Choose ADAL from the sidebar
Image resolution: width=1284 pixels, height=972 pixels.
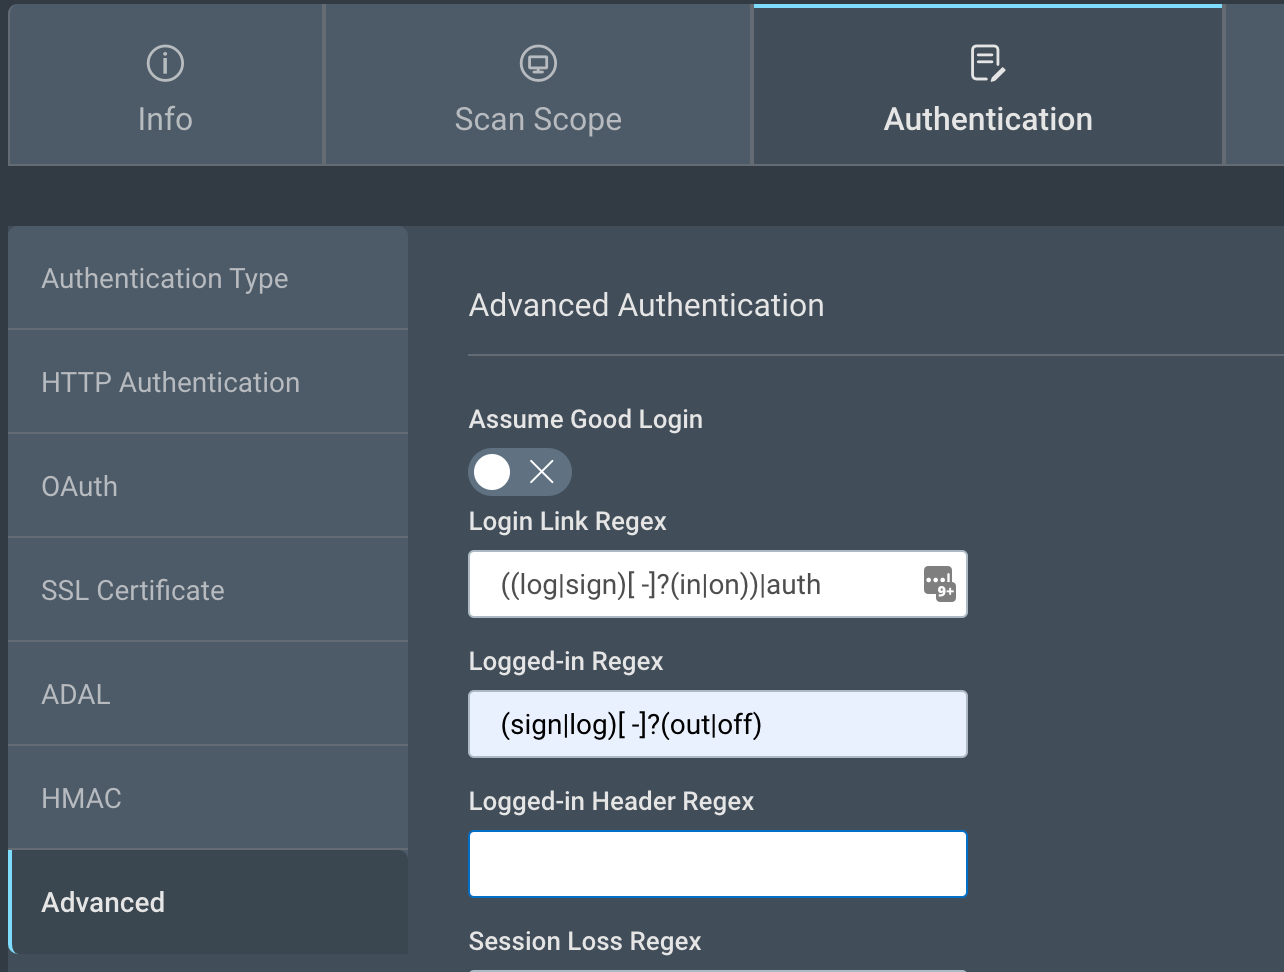tap(76, 694)
